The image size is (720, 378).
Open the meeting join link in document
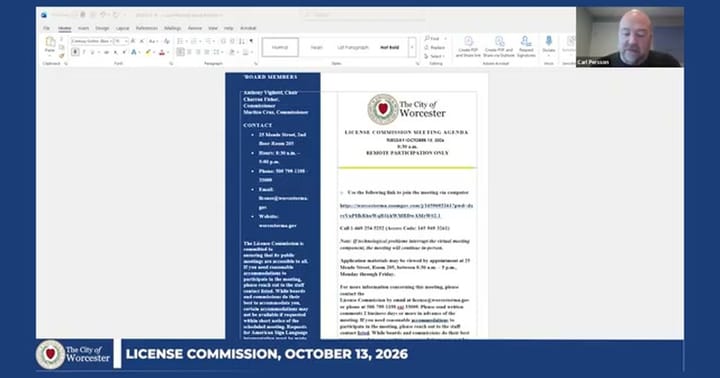tap(406, 210)
